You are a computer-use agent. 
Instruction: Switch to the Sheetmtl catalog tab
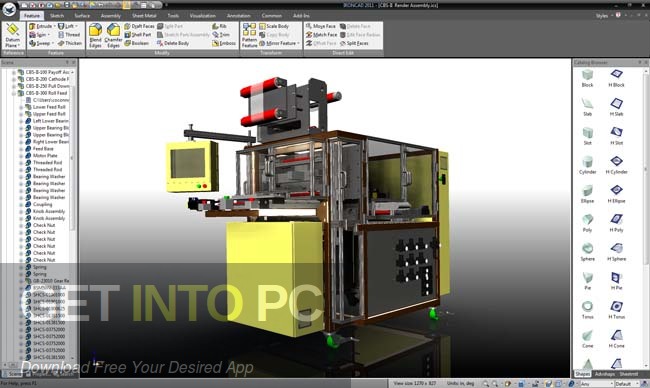628,374
